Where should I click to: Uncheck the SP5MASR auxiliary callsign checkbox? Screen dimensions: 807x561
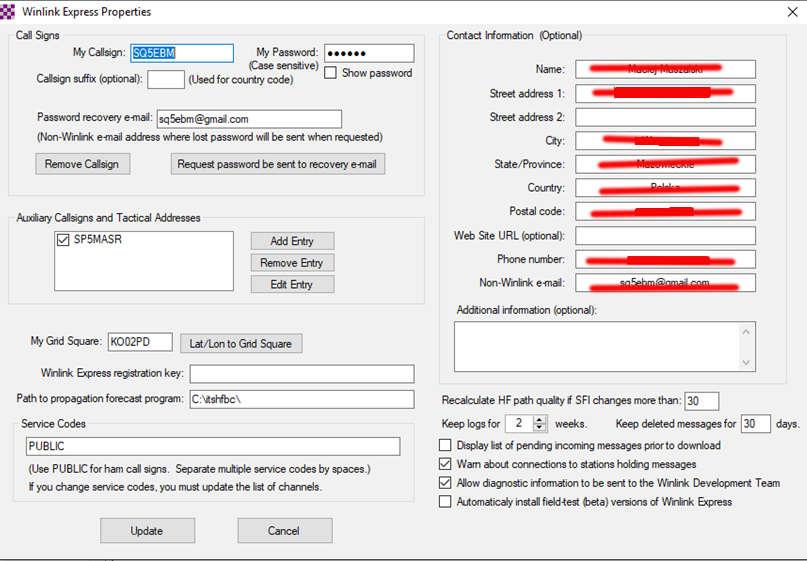(63, 240)
